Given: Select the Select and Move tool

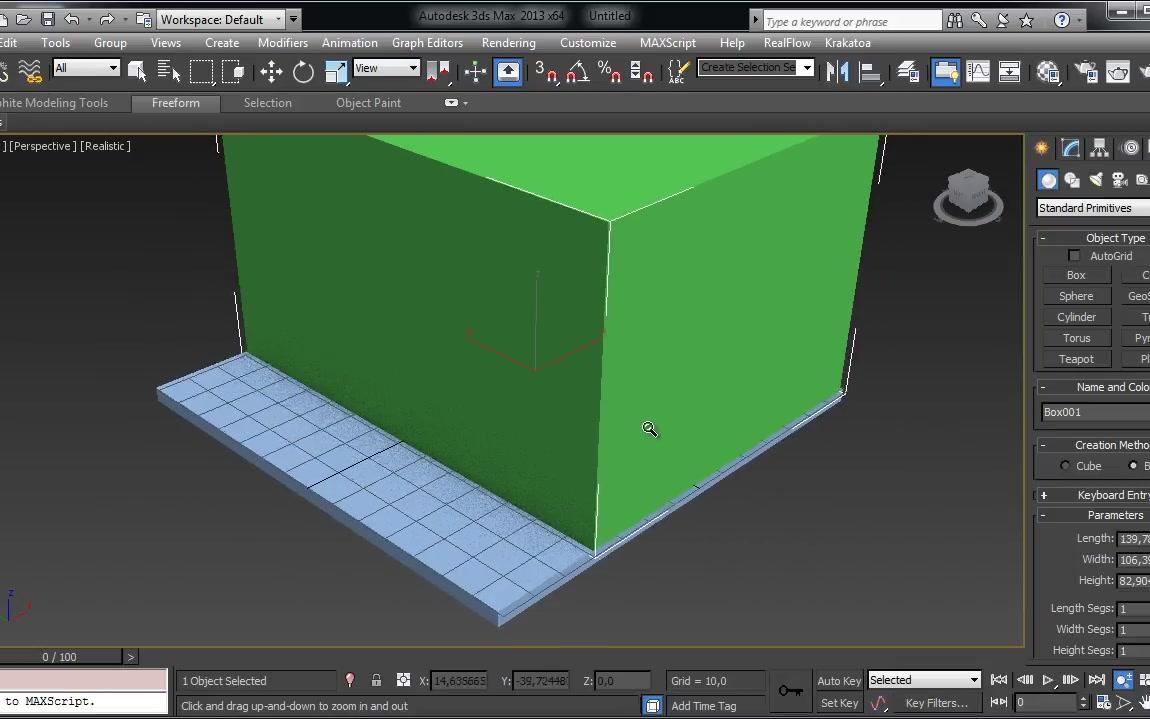Looking at the screenshot, I should click(x=271, y=71).
